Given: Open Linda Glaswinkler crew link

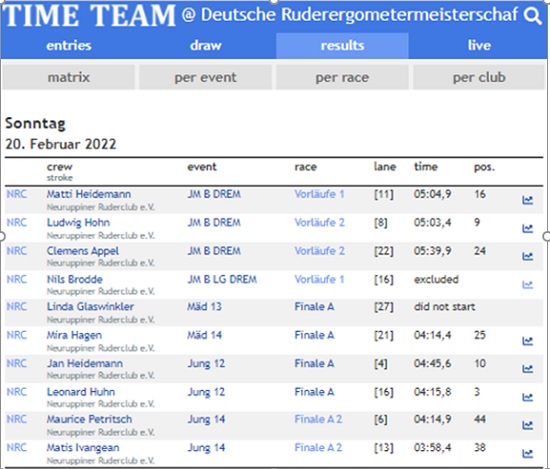Looking at the screenshot, I should click(90, 307).
